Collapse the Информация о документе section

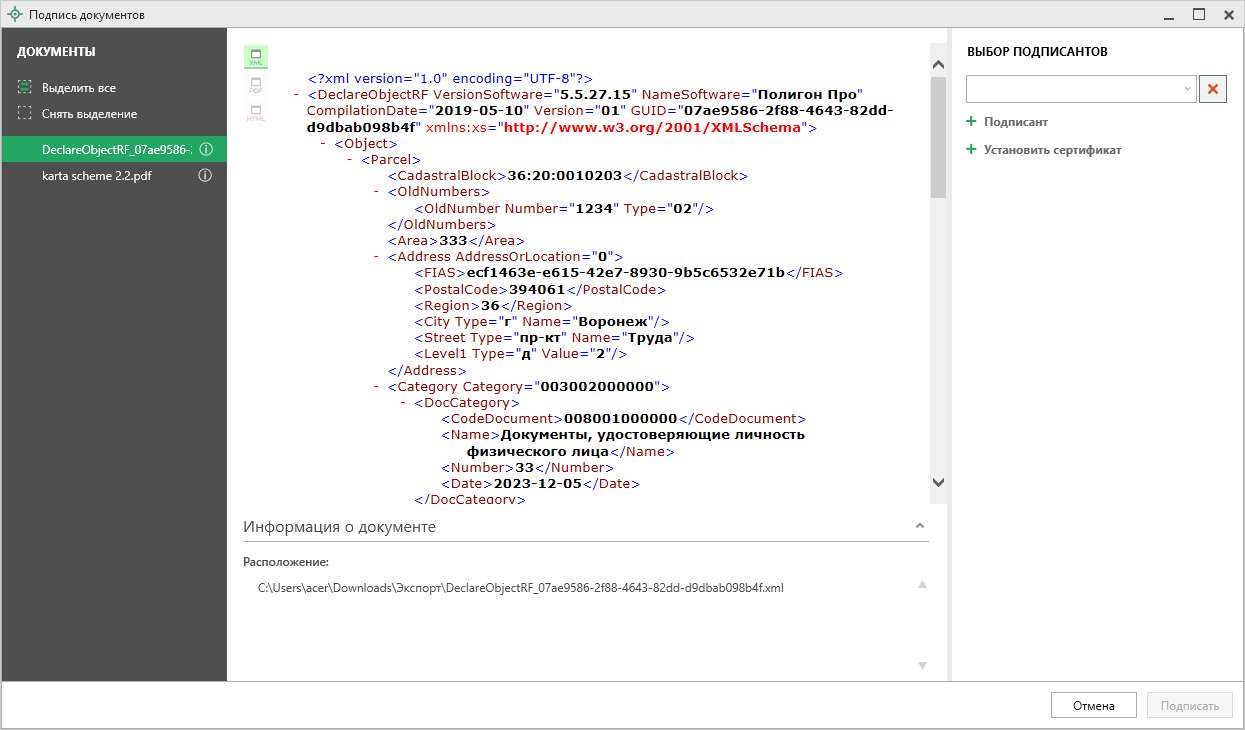coord(918,526)
